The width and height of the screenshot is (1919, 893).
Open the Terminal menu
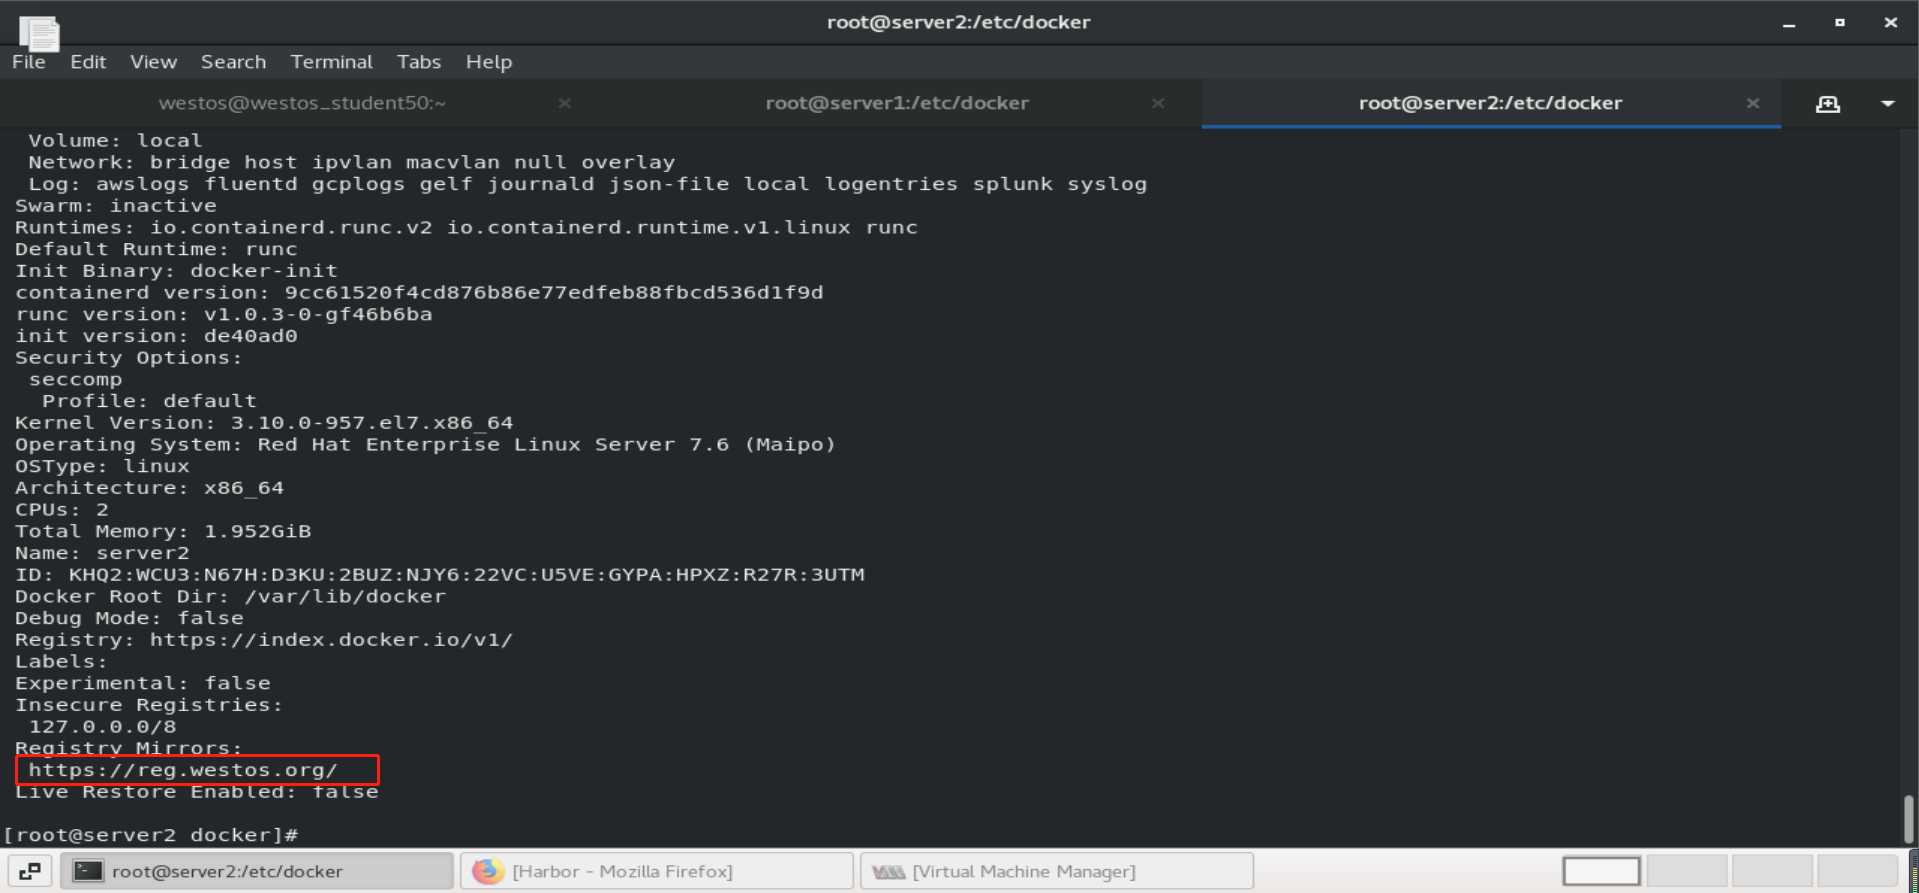pyautogui.click(x=331, y=62)
